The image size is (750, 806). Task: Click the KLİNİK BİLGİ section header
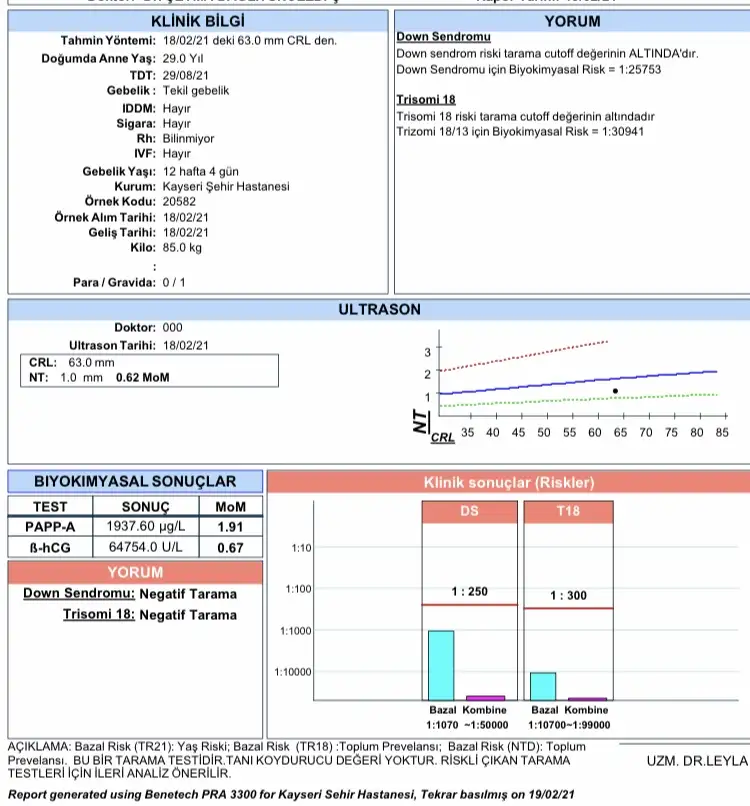click(x=198, y=21)
